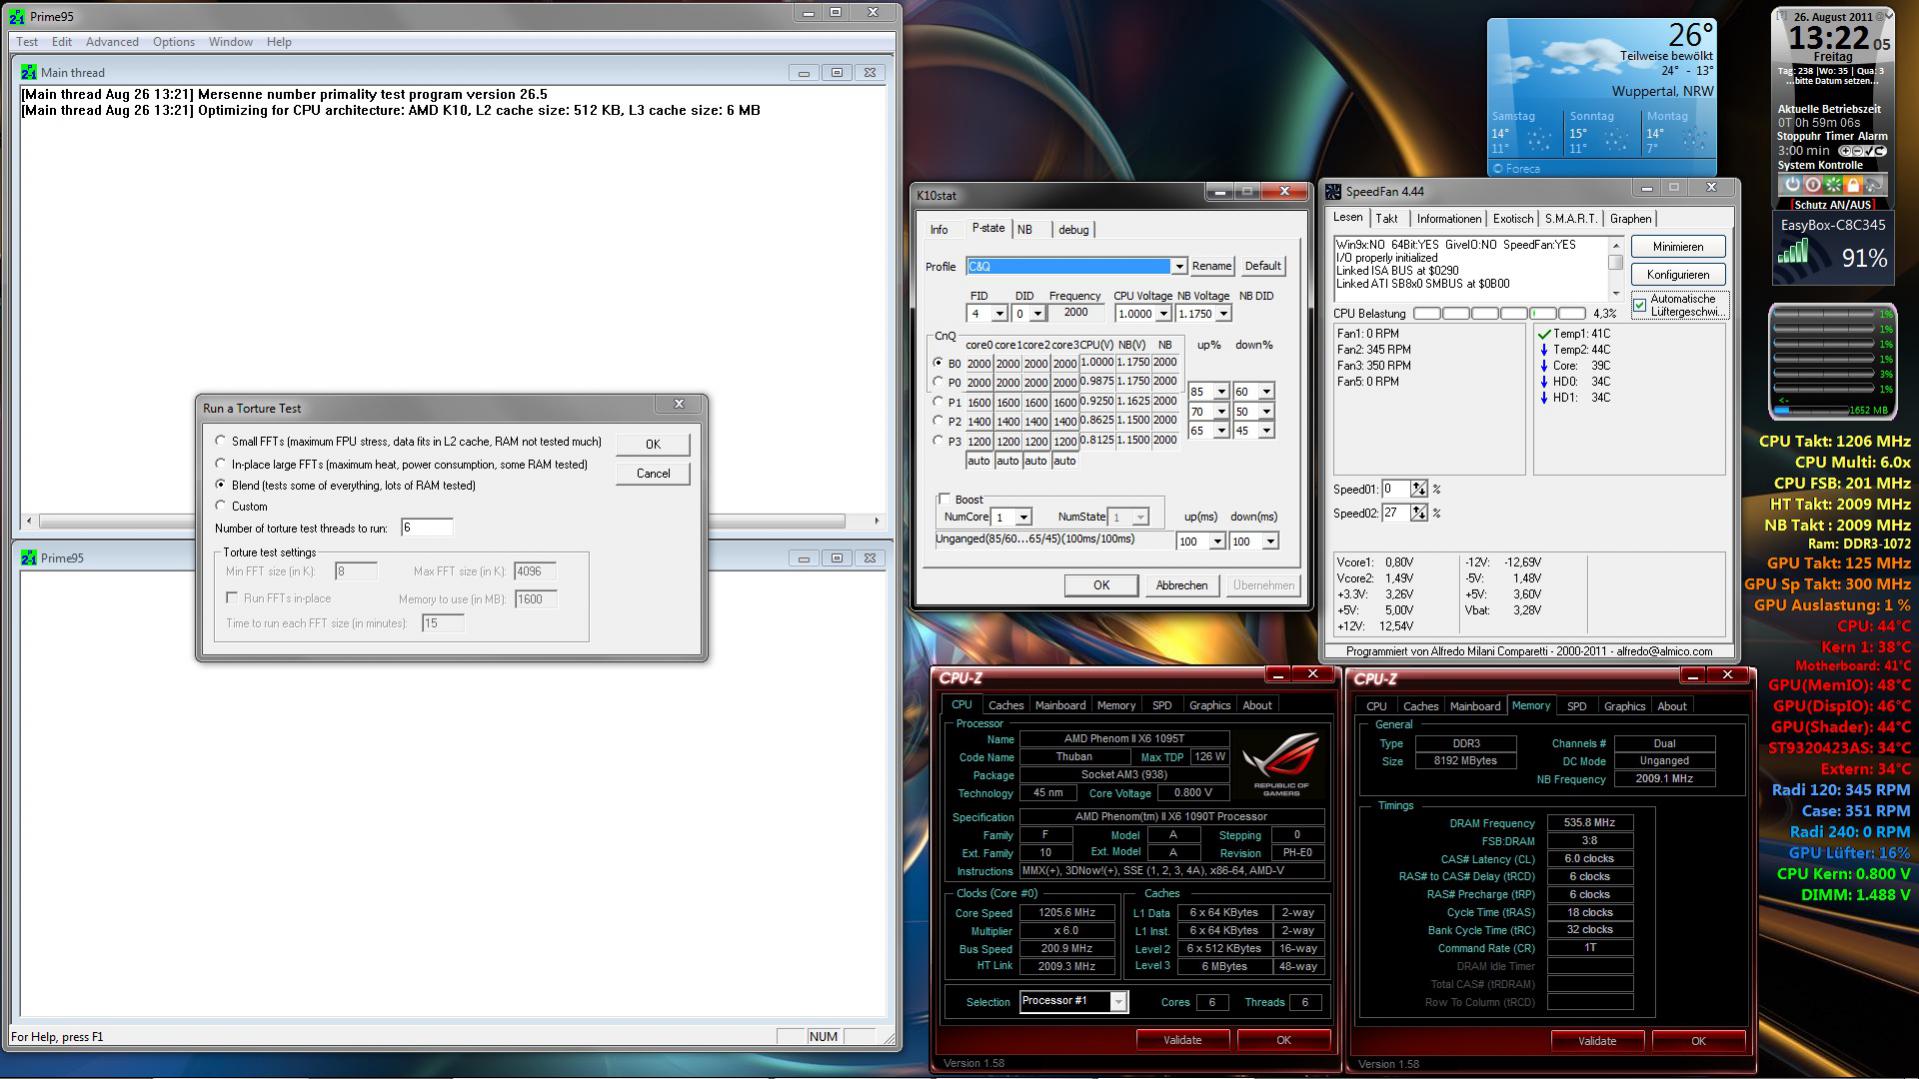1919x1079 pixels.
Task: Click the green checkmark next to Temp1
Action: point(1544,334)
